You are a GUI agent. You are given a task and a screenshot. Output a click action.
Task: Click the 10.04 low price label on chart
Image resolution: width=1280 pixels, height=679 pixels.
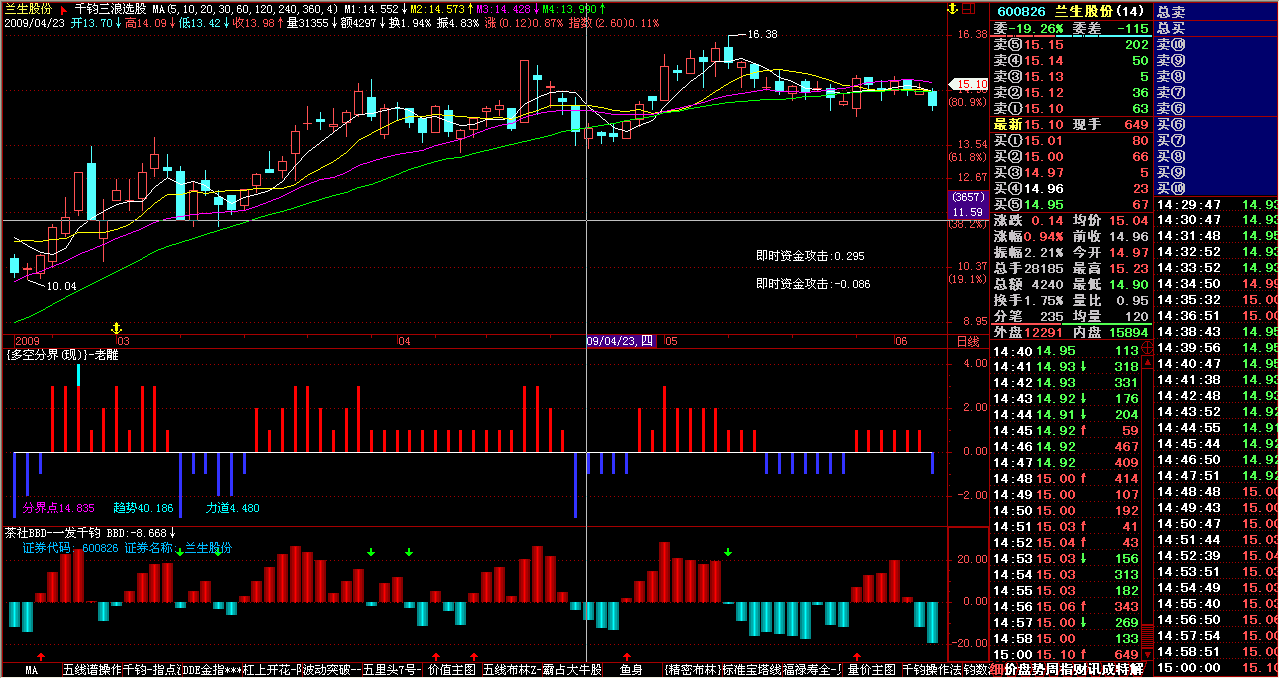pyautogui.click(x=62, y=286)
